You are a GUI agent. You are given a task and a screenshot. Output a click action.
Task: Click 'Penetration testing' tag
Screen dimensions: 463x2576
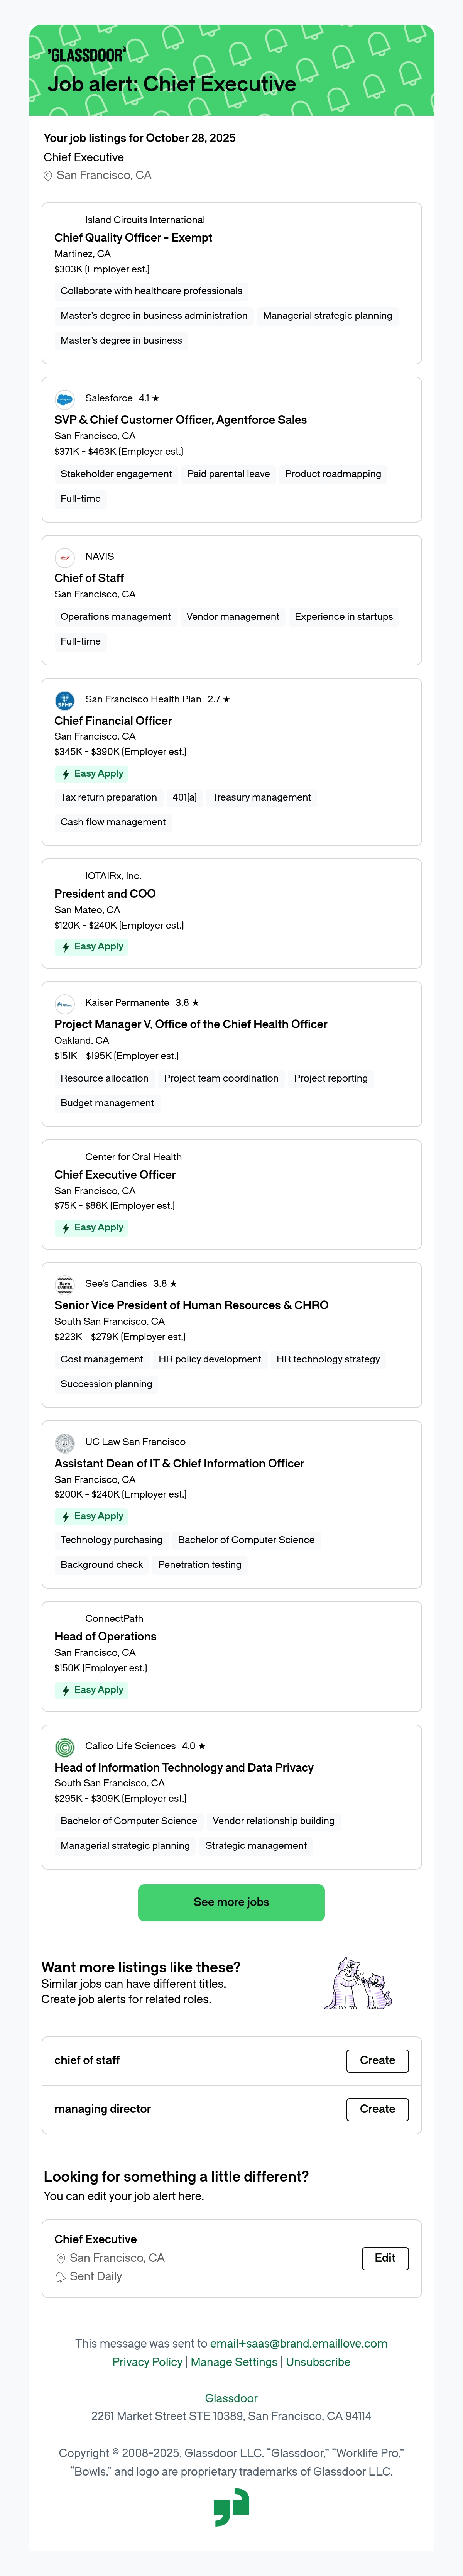199,1565
